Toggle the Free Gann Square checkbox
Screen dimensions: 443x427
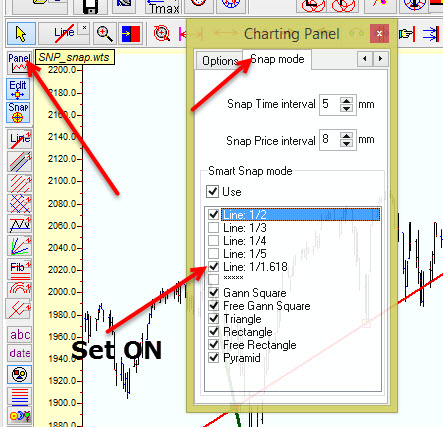pos(213,306)
